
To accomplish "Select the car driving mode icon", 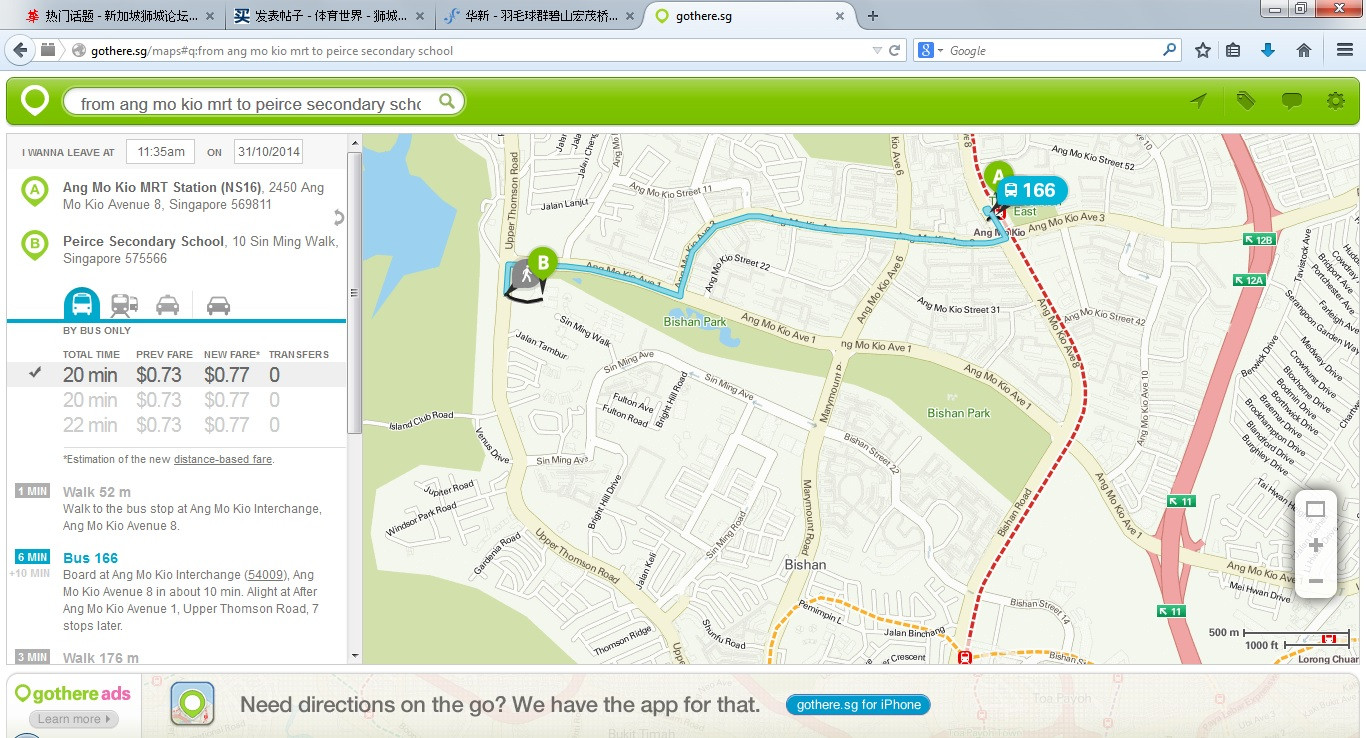I will click(218, 305).
